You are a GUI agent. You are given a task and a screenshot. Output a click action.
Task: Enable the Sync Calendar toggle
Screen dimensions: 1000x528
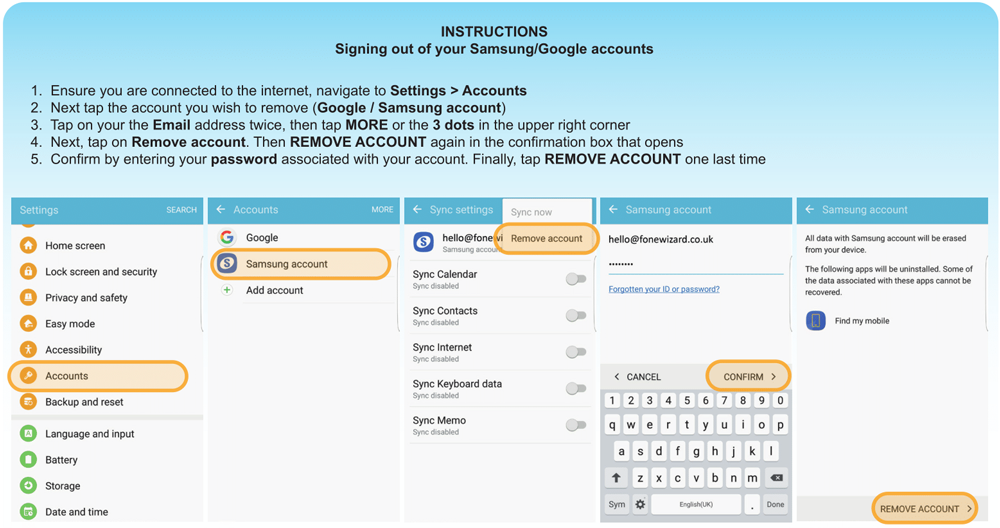[x=576, y=279]
